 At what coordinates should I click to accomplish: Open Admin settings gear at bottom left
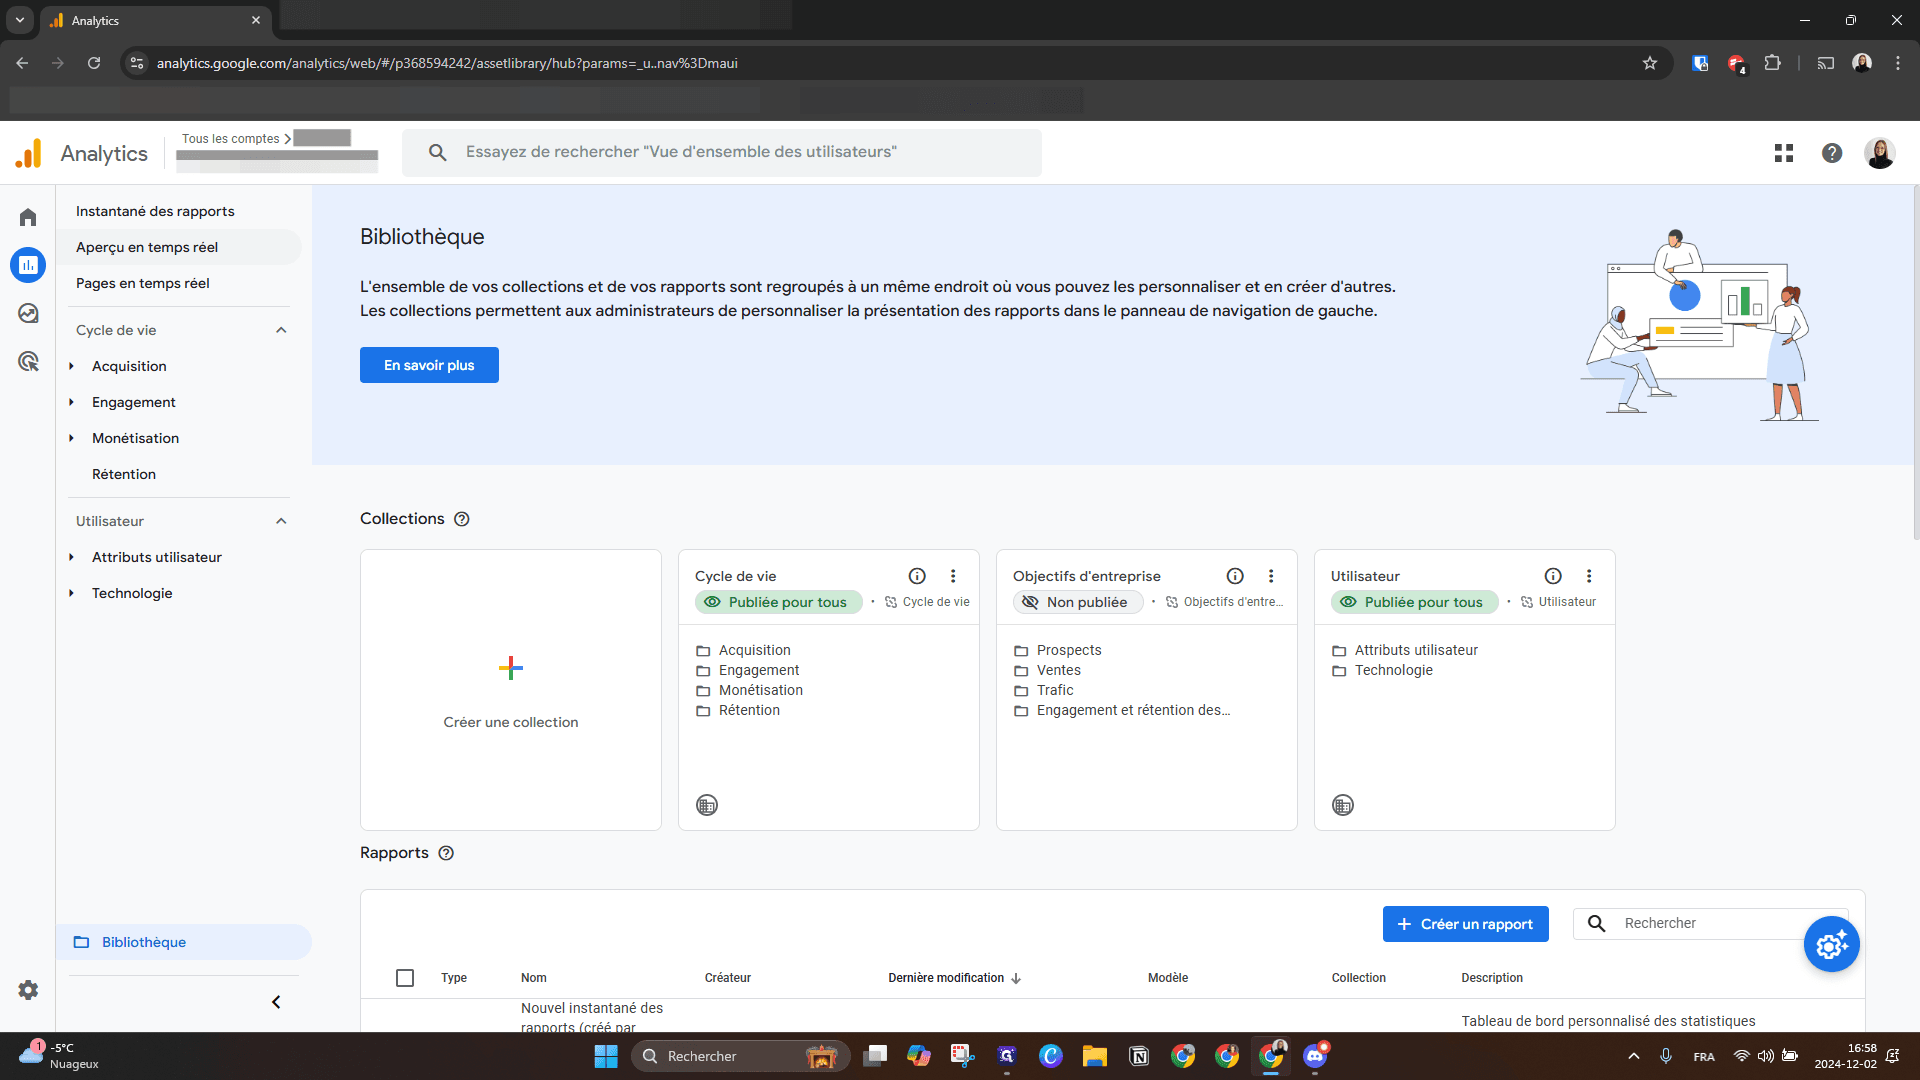coord(28,990)
